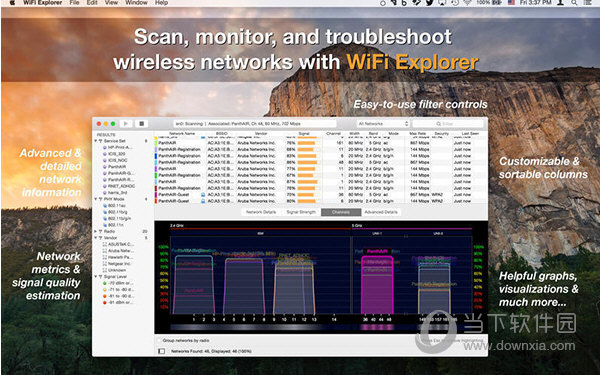
Task: Open the Help menu
Action: click(161, 3)
